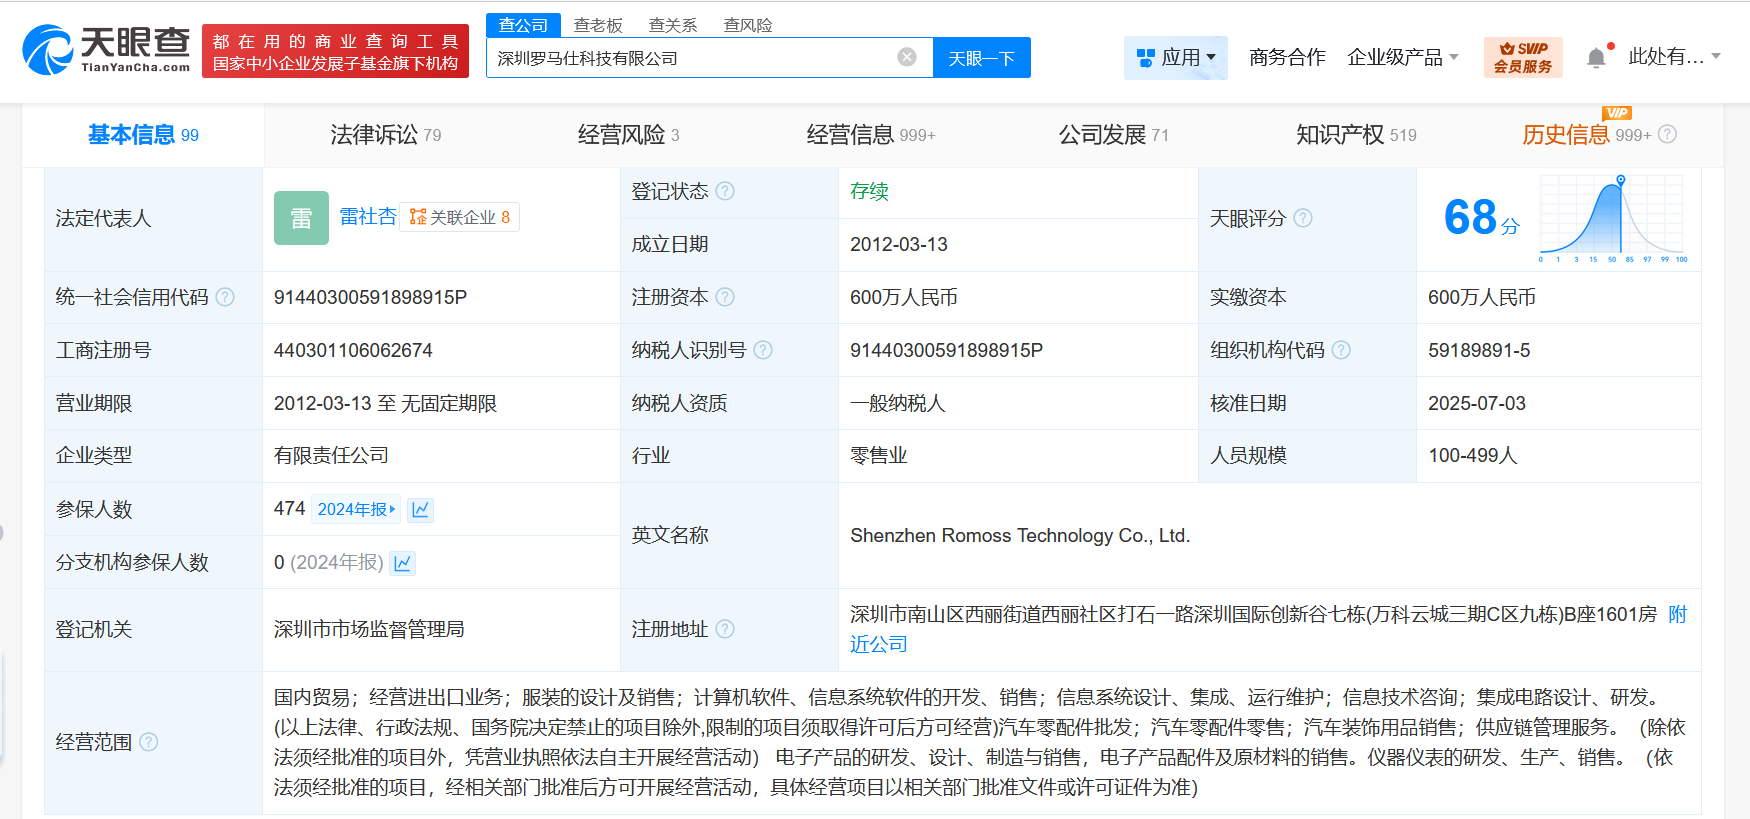The height and width of the screenshot is (819, 1750).
Task: Click help icon next to 组织机构代码
Action: coord(1341,350)
